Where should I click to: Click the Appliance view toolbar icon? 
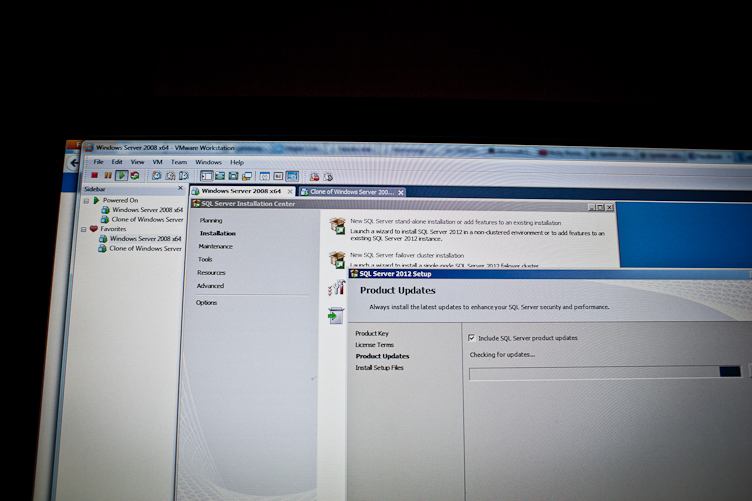278,176
